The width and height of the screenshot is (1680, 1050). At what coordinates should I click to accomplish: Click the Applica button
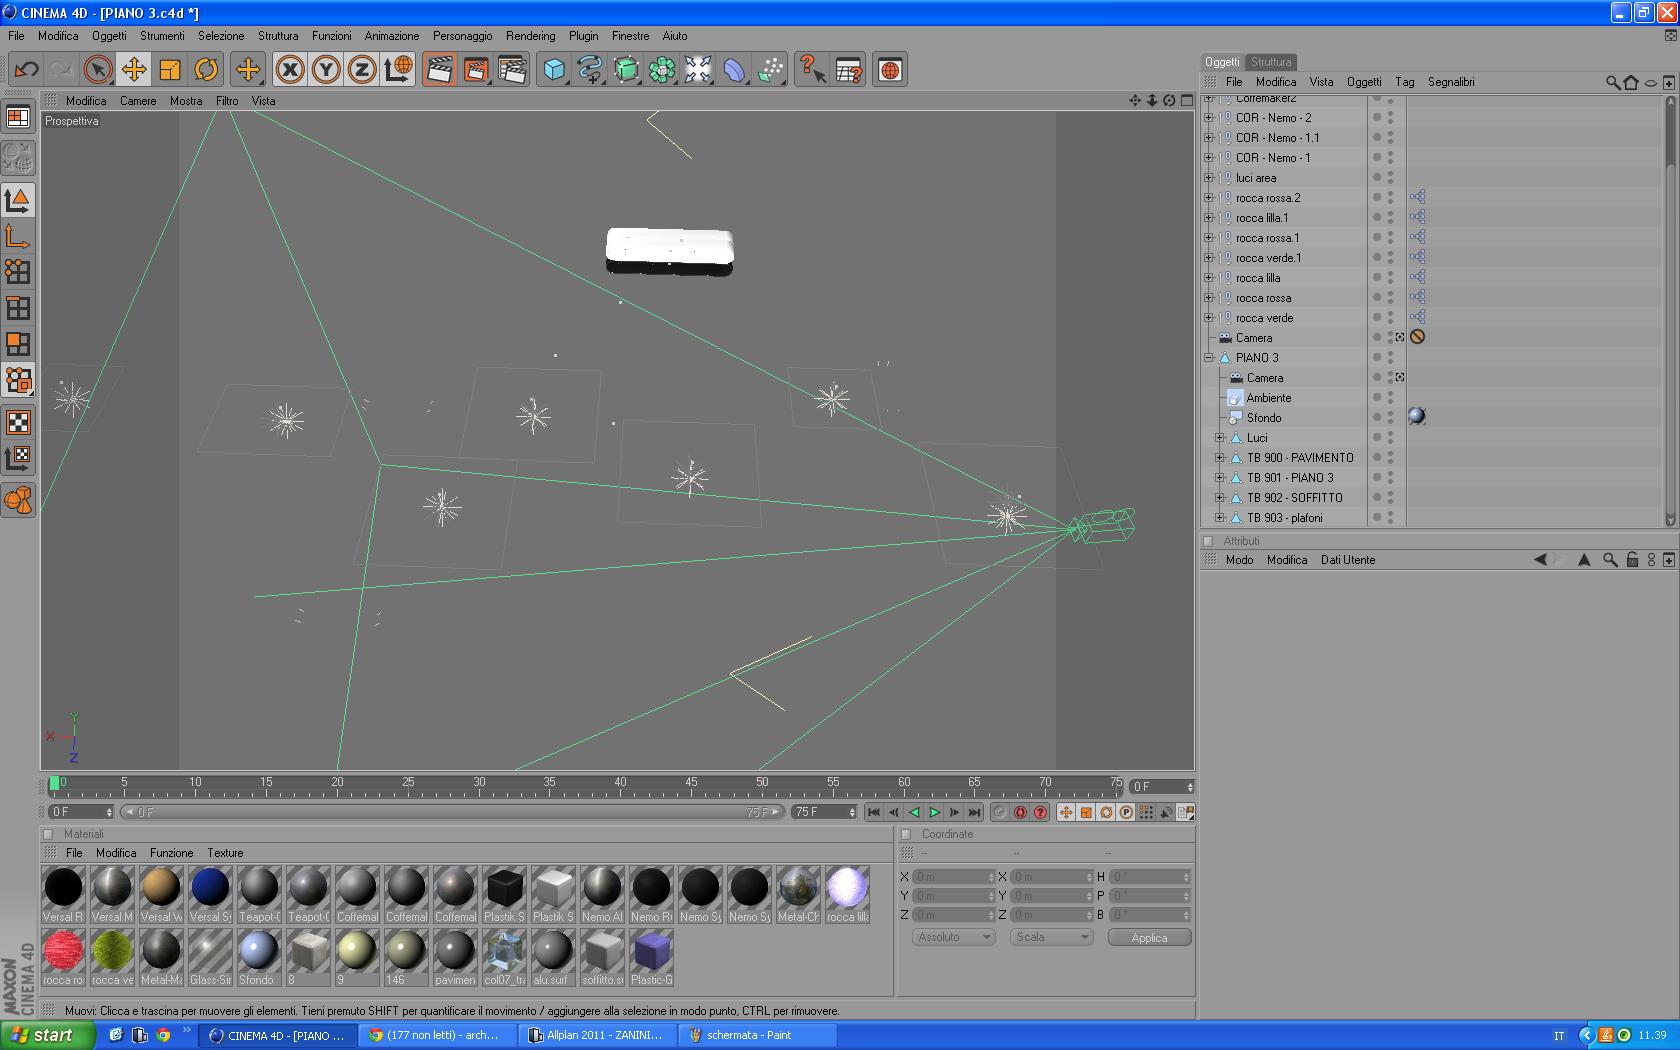pyautogui.click(x=1149, y=937)
